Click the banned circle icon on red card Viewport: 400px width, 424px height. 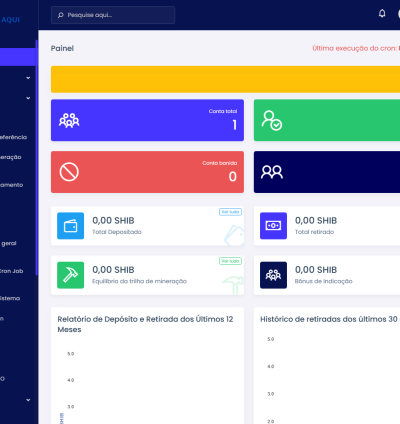[x=69, y=172]
